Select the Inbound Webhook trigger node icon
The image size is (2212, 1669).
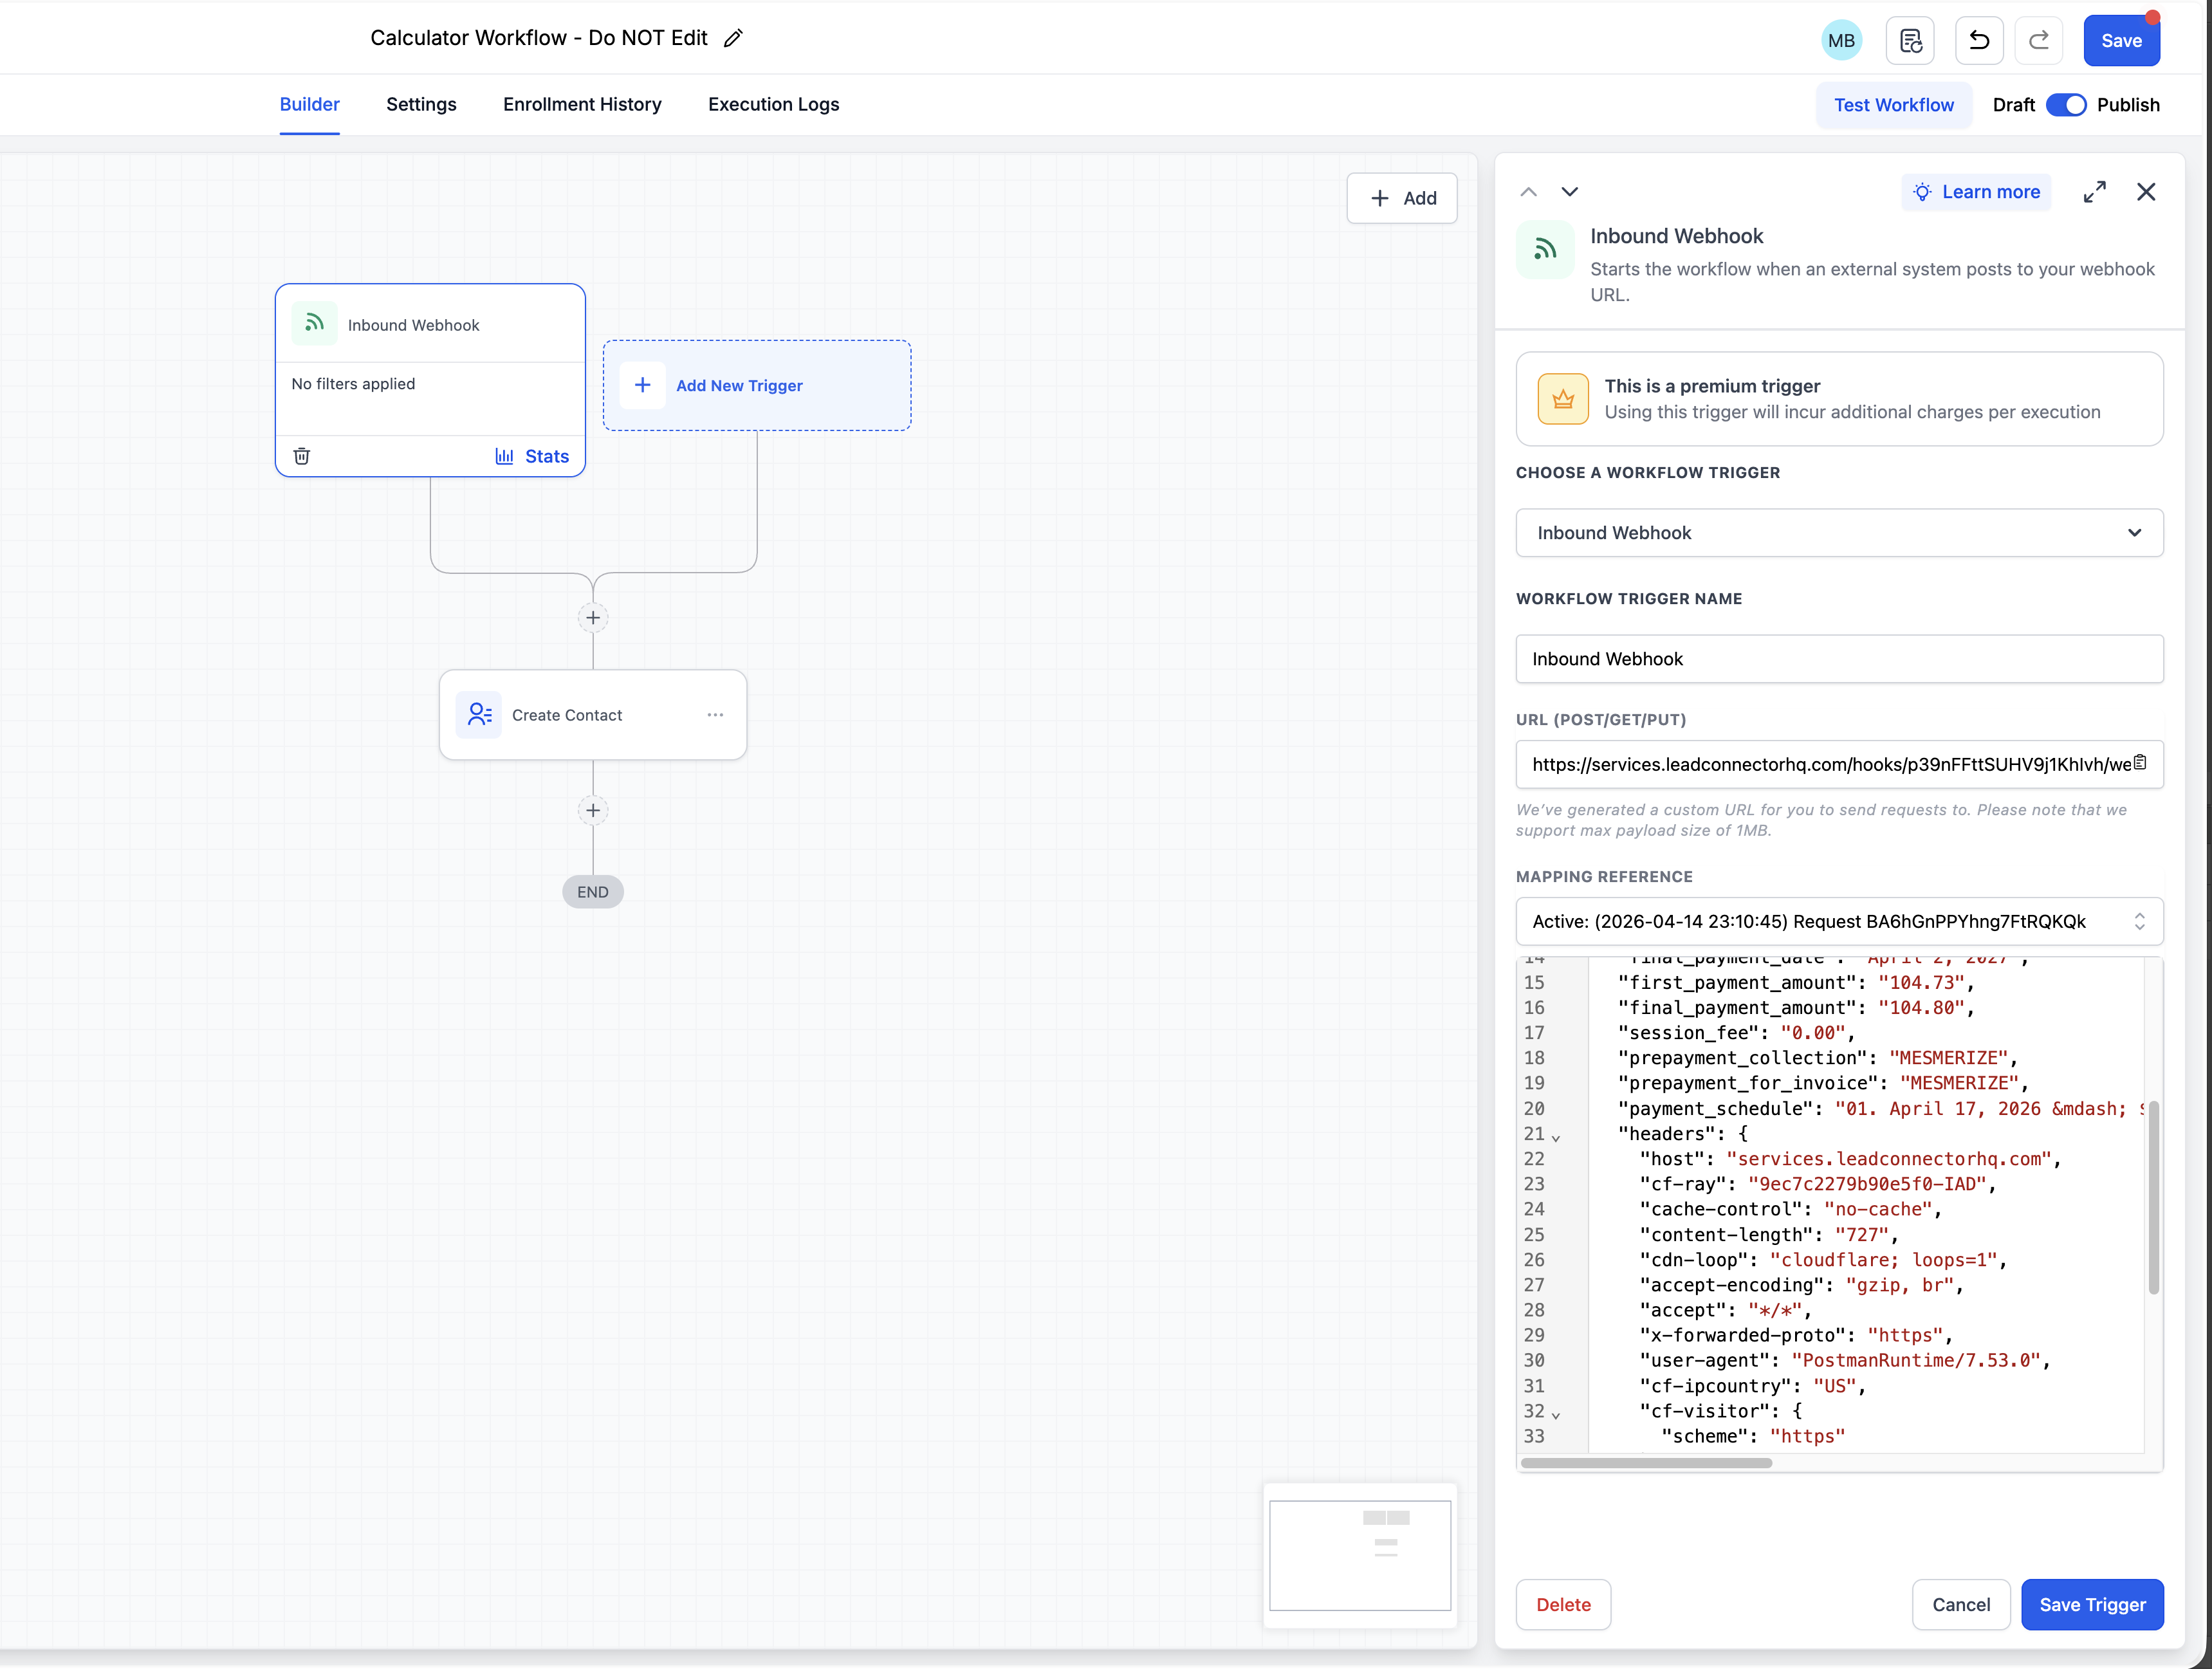coord(314,324)
